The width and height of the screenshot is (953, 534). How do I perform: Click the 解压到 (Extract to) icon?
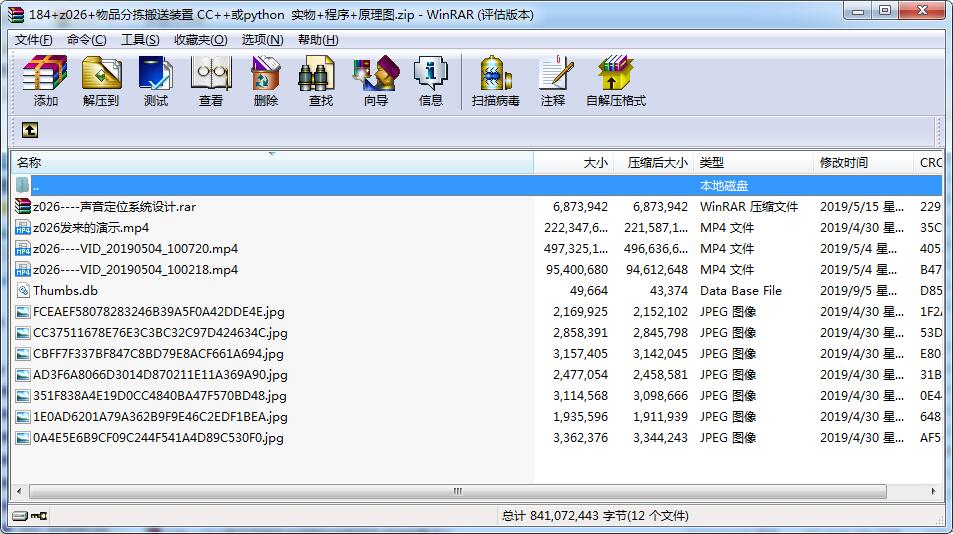(x=101, y=81)
